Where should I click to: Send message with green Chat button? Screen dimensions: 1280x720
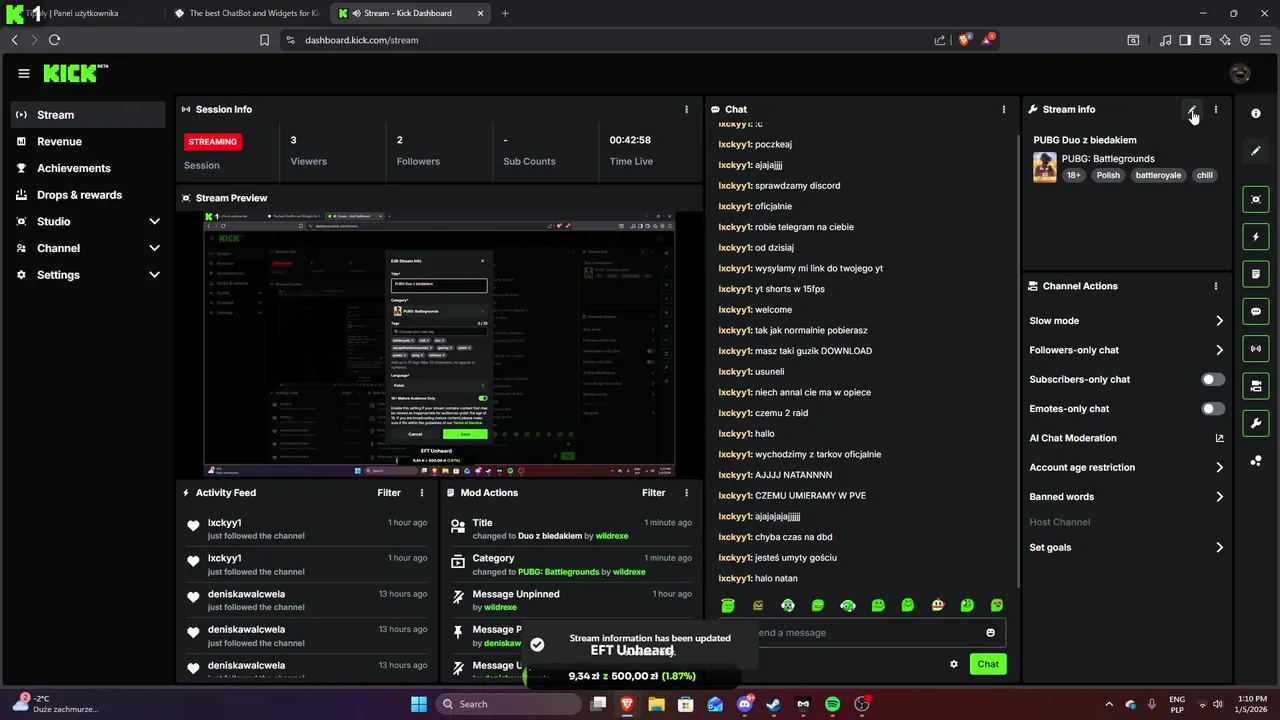[988, 664]
